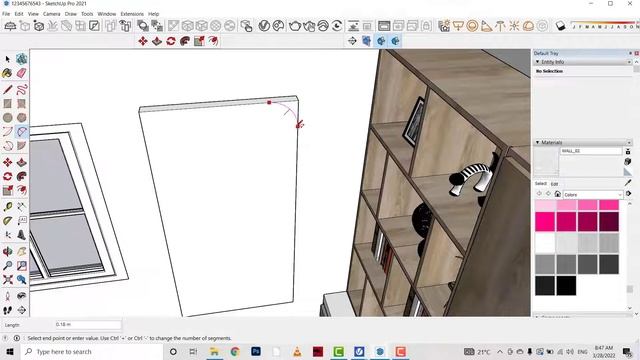Open Photoshop from the taskbar
640x360 pixels.
tap(256, 351)
